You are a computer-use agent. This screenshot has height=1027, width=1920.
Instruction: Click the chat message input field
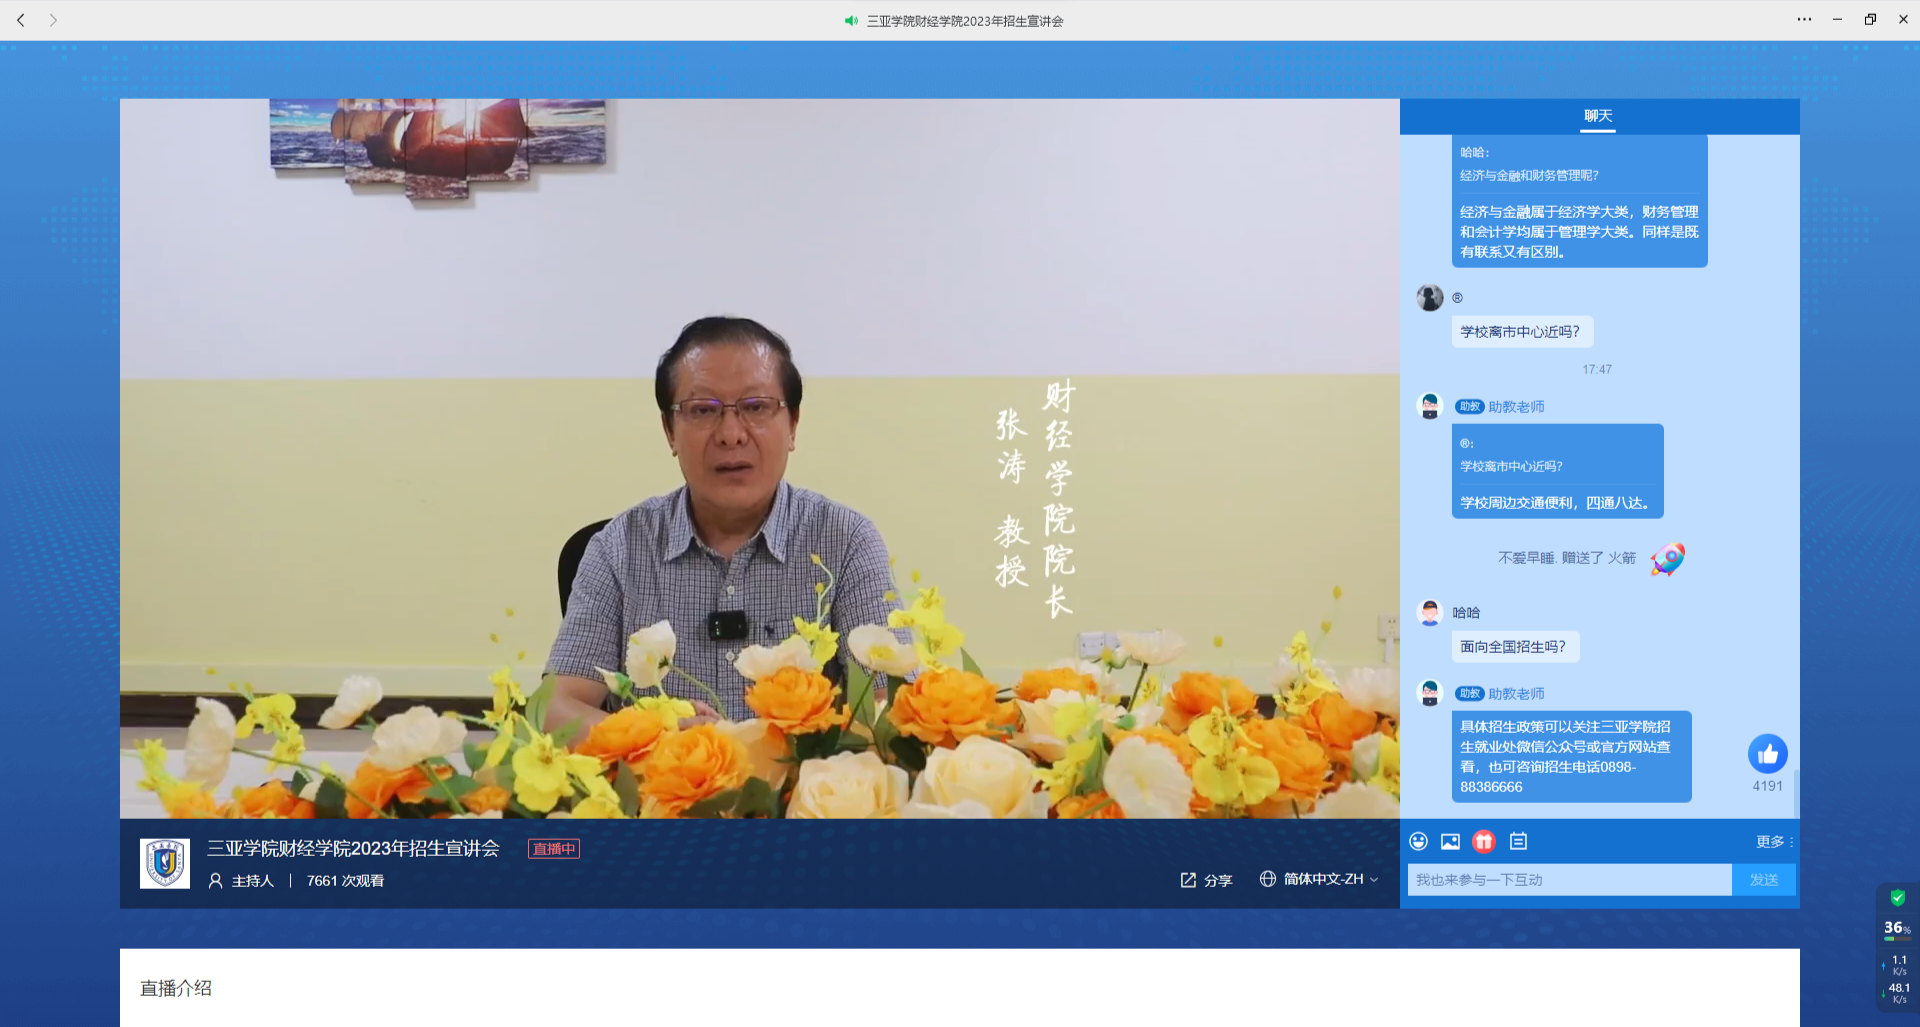[1569, 880]
